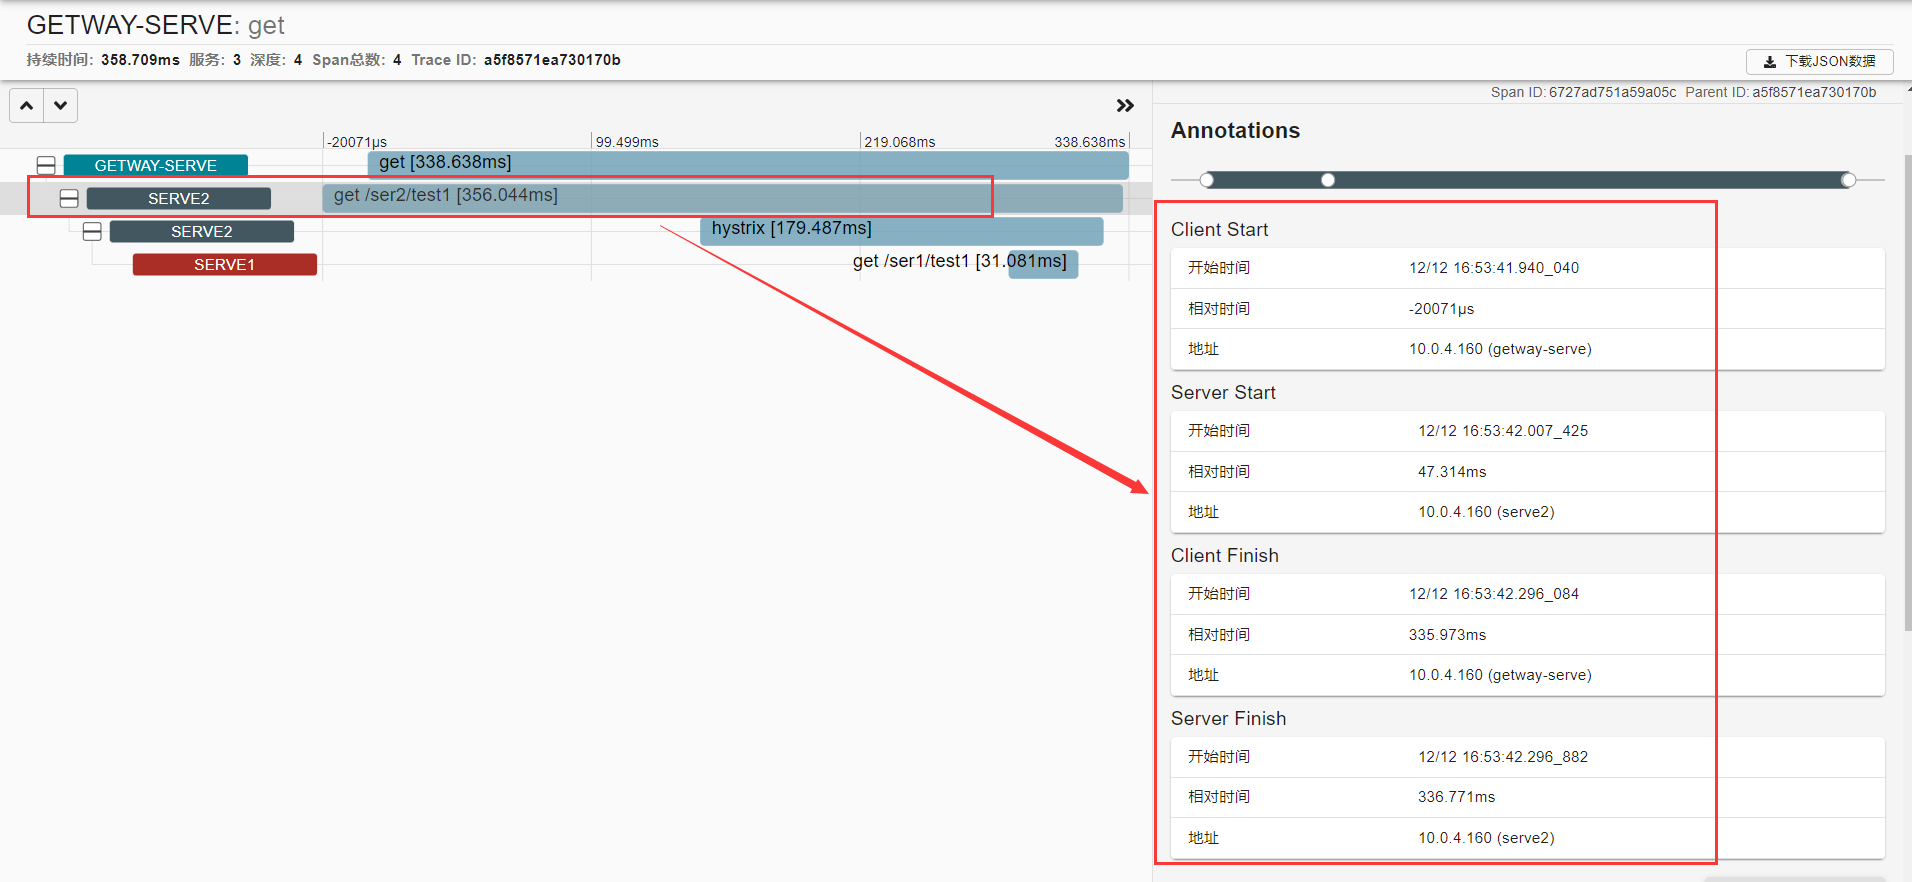Click the second annotation timeline dot
Screen dimensions: 1912x882
[1328, 180]
